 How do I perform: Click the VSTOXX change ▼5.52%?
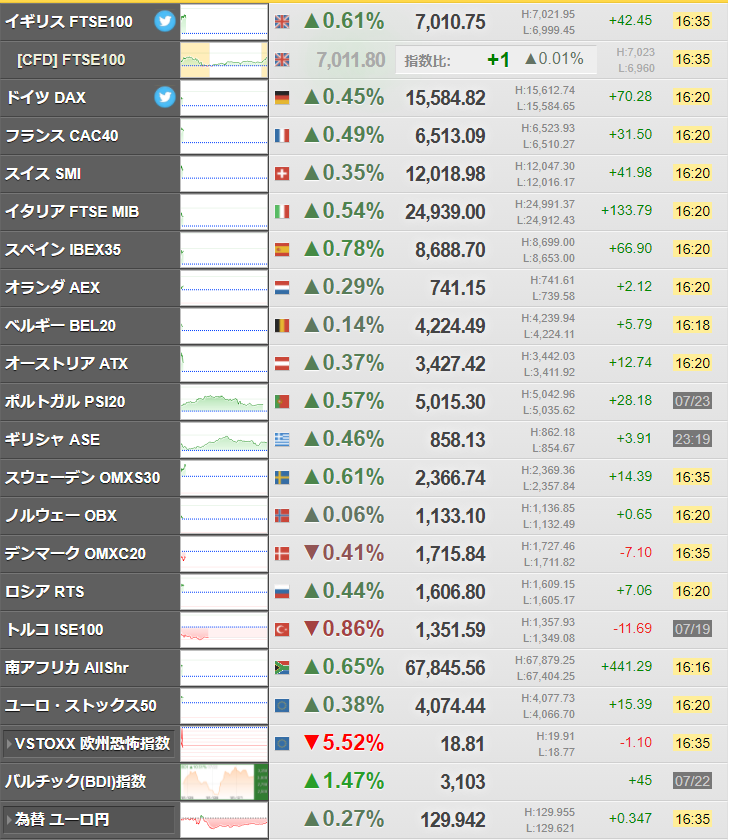click(344, 743)
